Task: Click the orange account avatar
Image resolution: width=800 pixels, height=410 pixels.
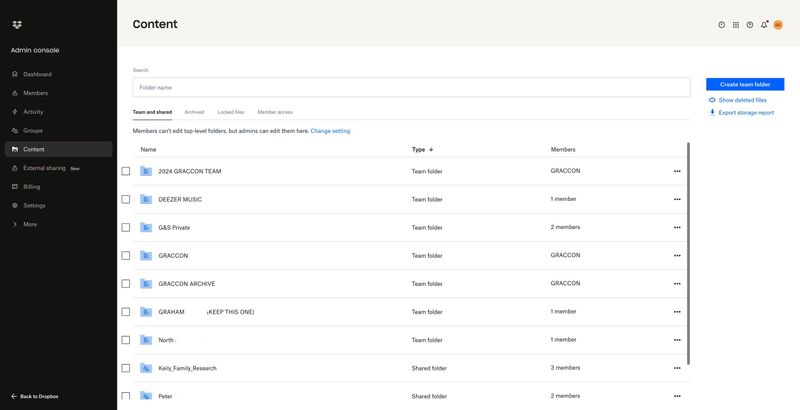Action: (778, 24)
